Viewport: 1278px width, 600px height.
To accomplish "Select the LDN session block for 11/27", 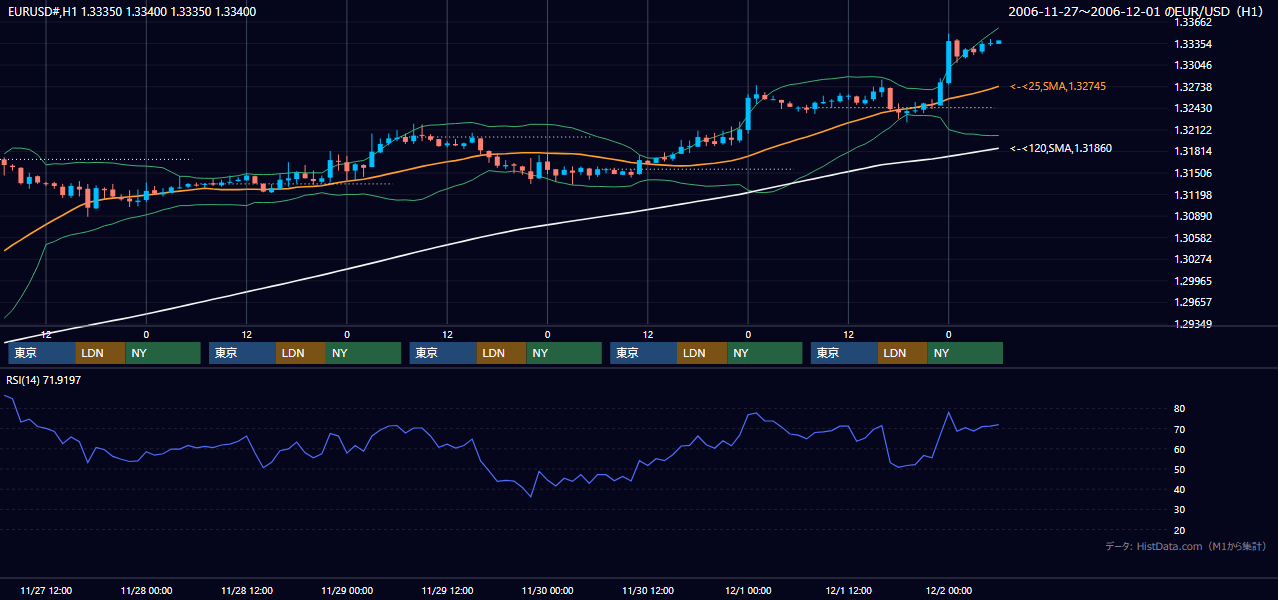I will [100, 353].
